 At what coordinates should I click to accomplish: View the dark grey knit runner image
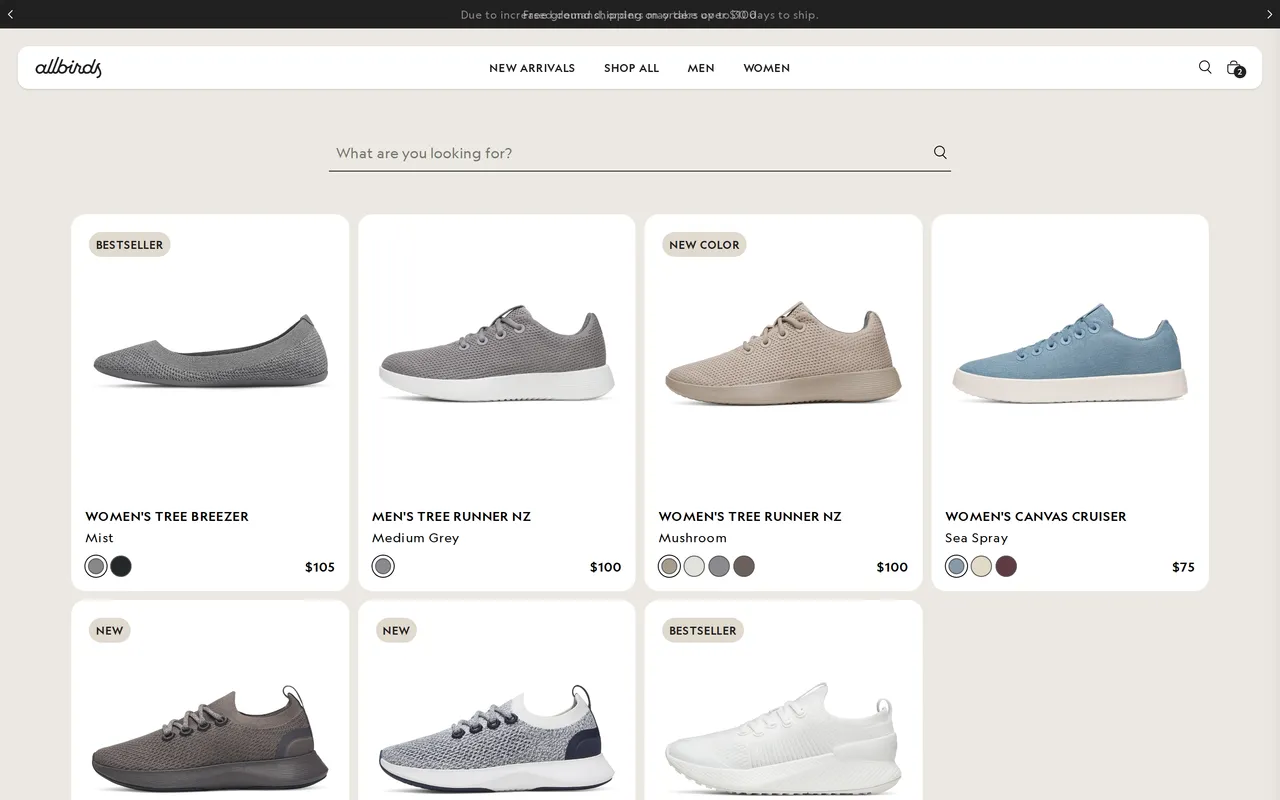tap(210, 738)
